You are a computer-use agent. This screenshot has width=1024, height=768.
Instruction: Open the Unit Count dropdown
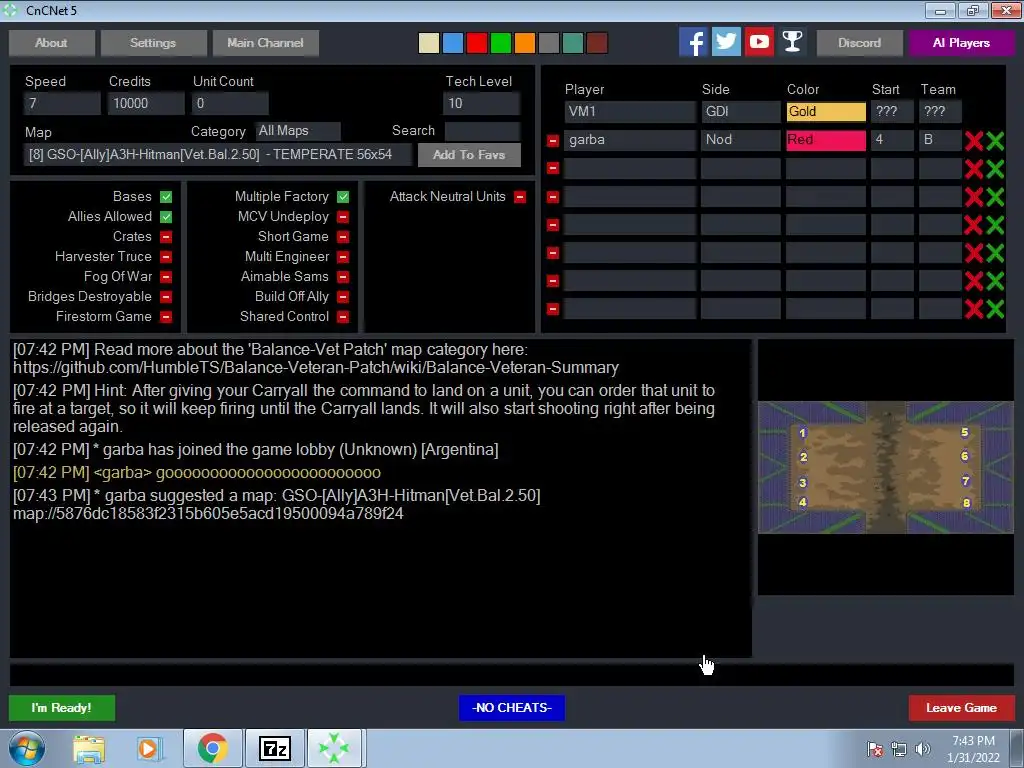pyautogui.click(x=230, y=103)
